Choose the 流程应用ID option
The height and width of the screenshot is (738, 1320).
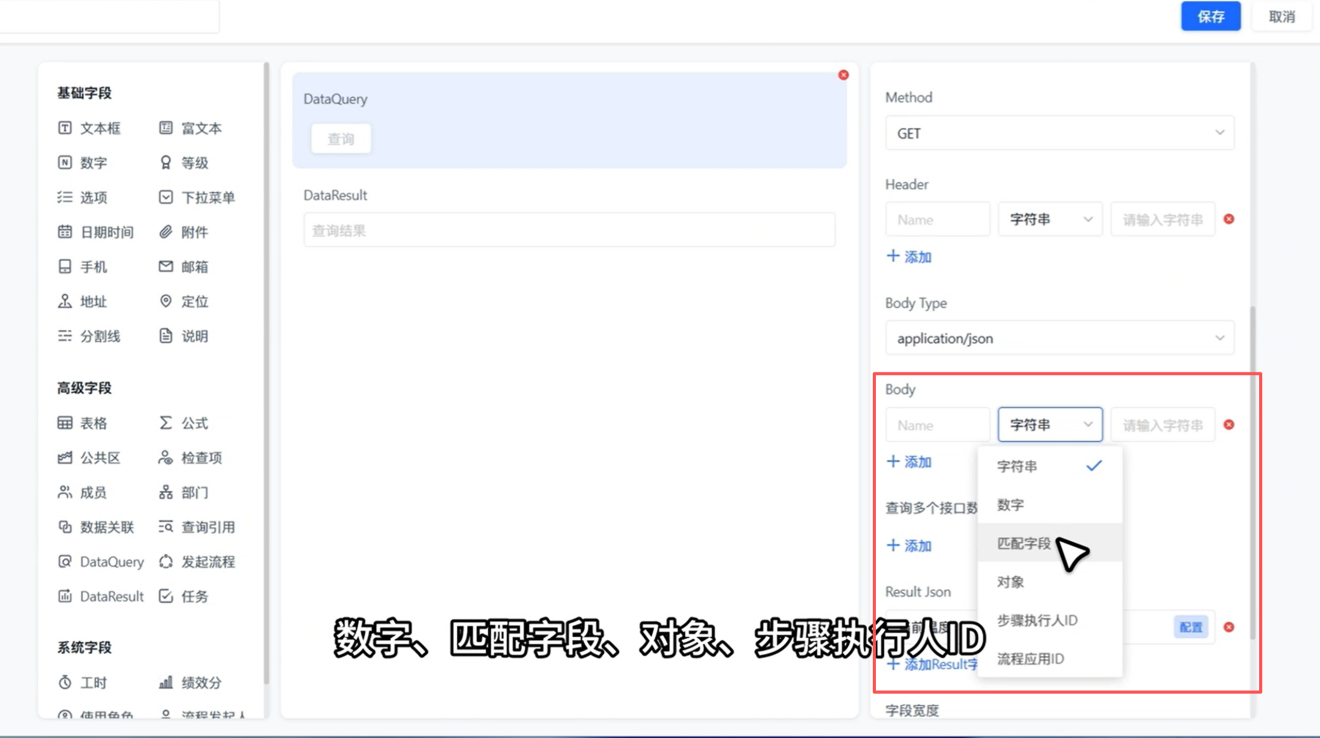[x=1050, y=659]
